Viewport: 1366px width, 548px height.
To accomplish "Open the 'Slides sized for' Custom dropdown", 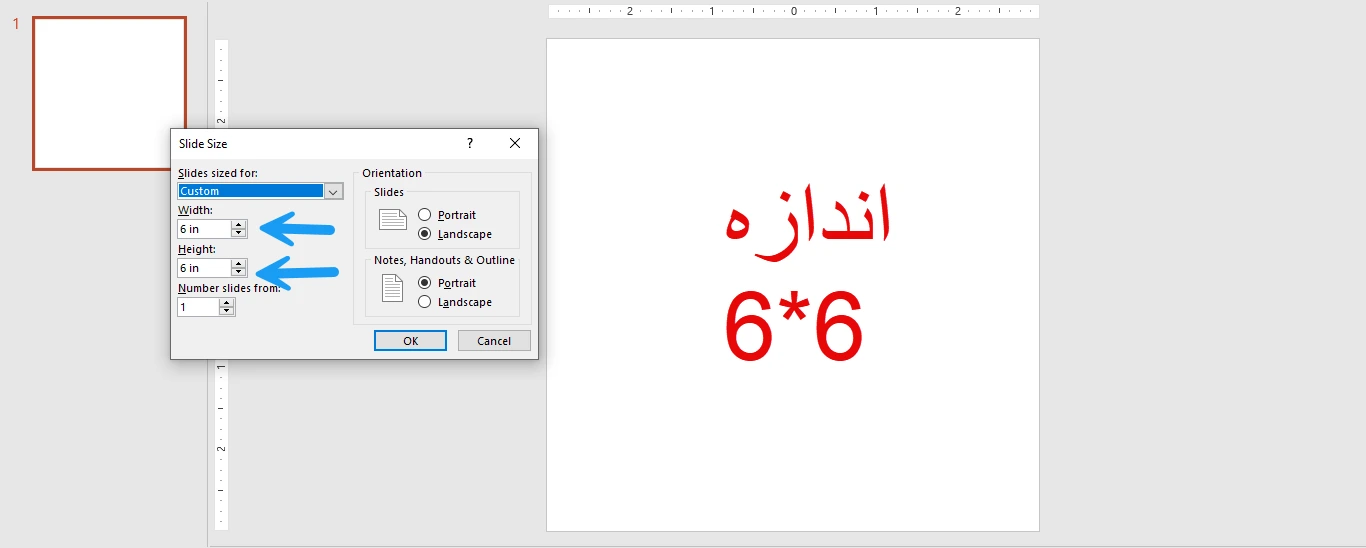I will (334, 191).
